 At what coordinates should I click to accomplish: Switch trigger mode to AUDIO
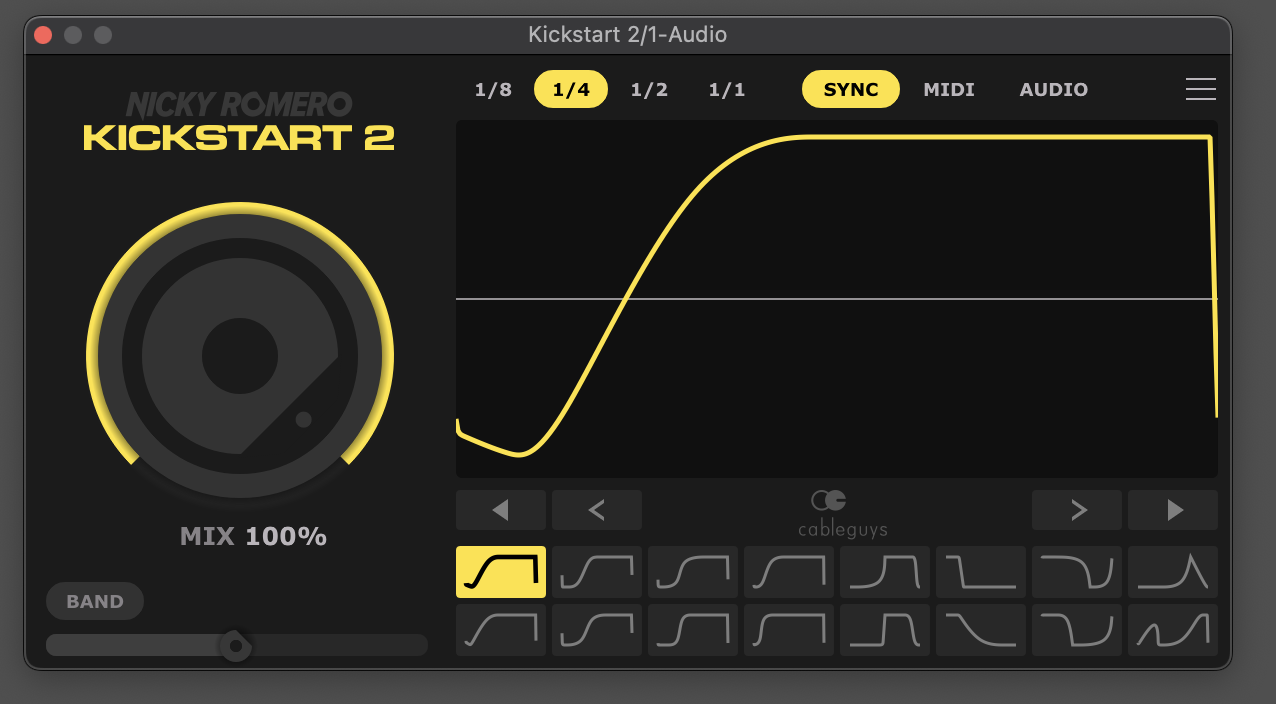(1053, 90)
